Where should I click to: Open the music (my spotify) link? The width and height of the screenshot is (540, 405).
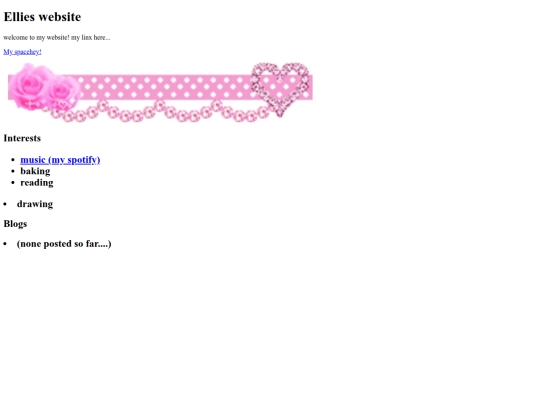(x=60, y=160)
